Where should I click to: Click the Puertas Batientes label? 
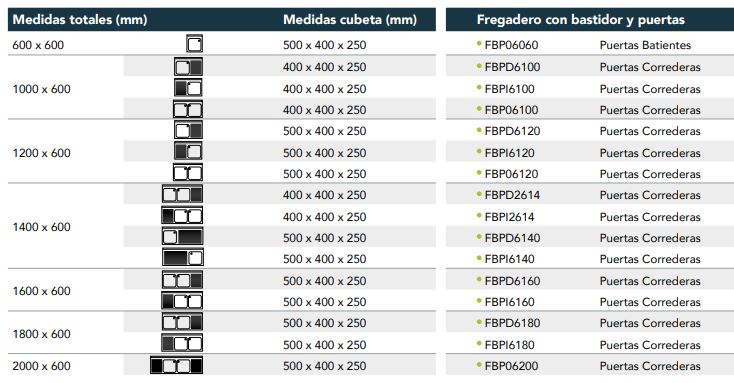pyautogui.click(x=645, y=45)
